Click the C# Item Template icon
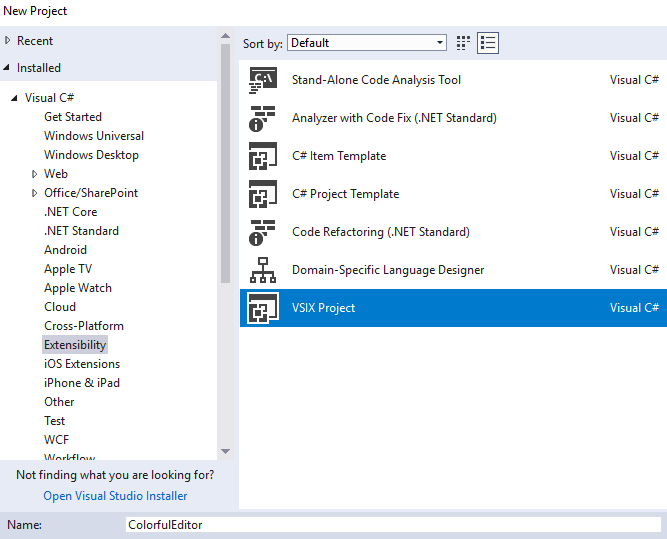Image resolution: width=667 pixels, height=539 pixels. (x=263, y=156)
